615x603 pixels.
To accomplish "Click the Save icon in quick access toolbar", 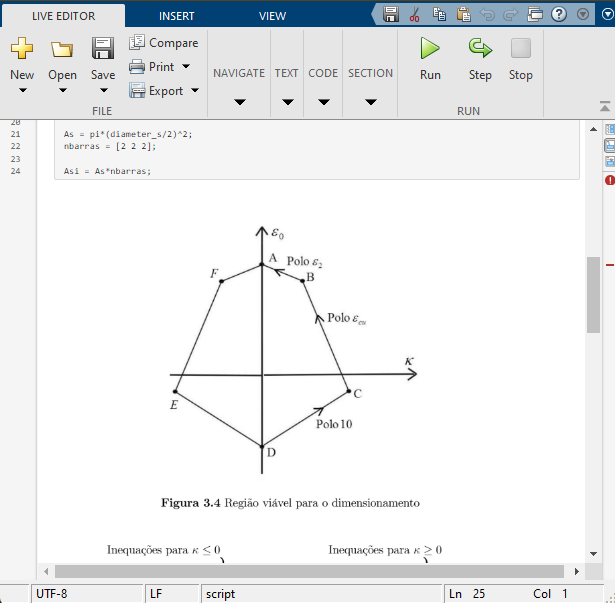I will (391, 15).
